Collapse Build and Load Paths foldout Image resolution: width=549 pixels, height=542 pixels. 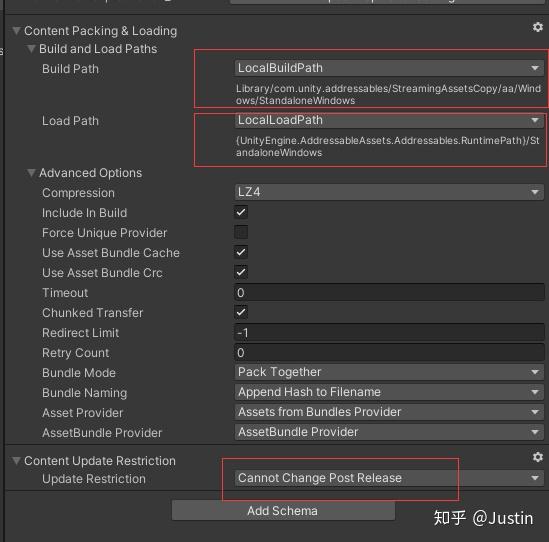click(x=31, y=49)
